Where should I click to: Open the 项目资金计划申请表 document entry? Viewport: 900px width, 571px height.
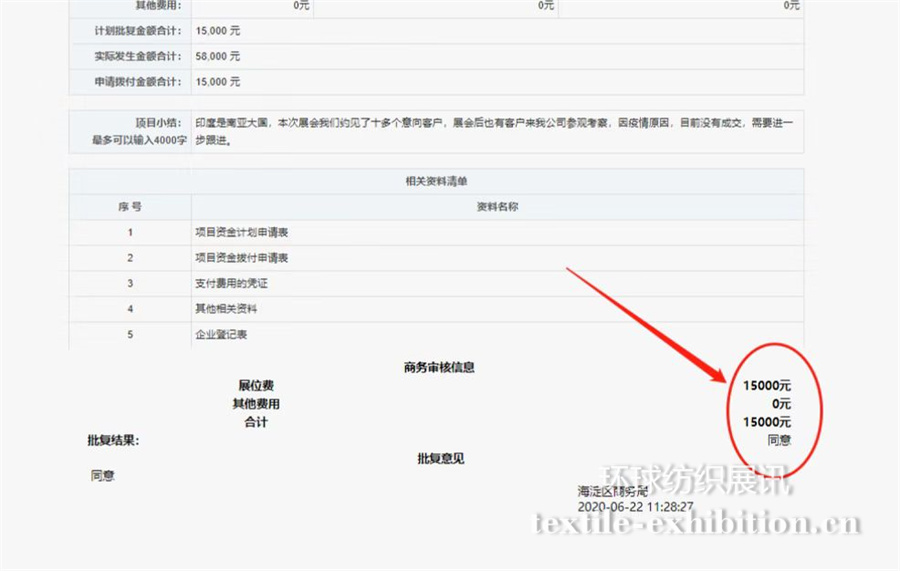coord(242,233)
